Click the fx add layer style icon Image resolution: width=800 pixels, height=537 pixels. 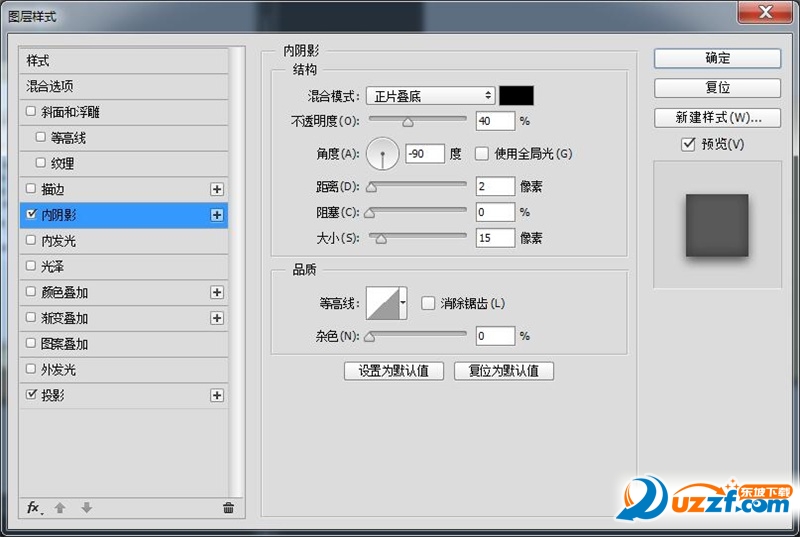[x=34, y=507]
